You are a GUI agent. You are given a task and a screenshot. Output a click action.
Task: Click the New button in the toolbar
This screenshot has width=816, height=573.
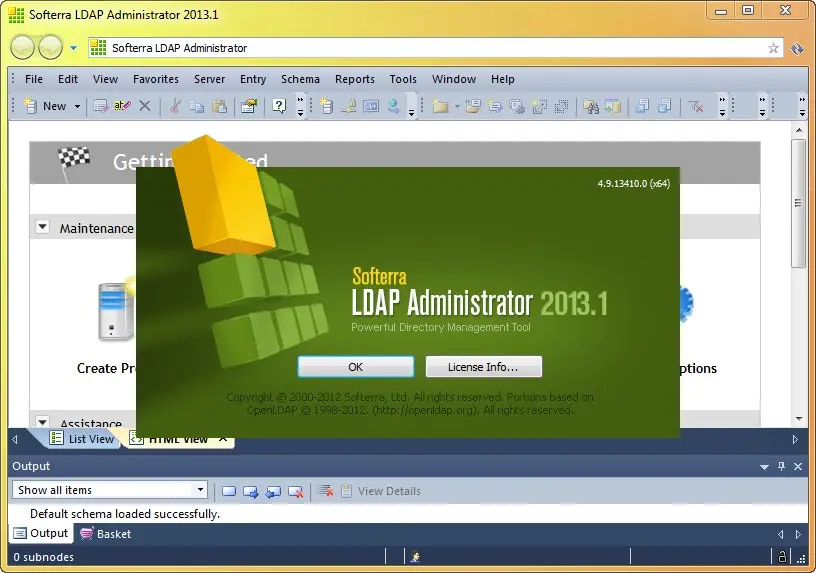46,106
